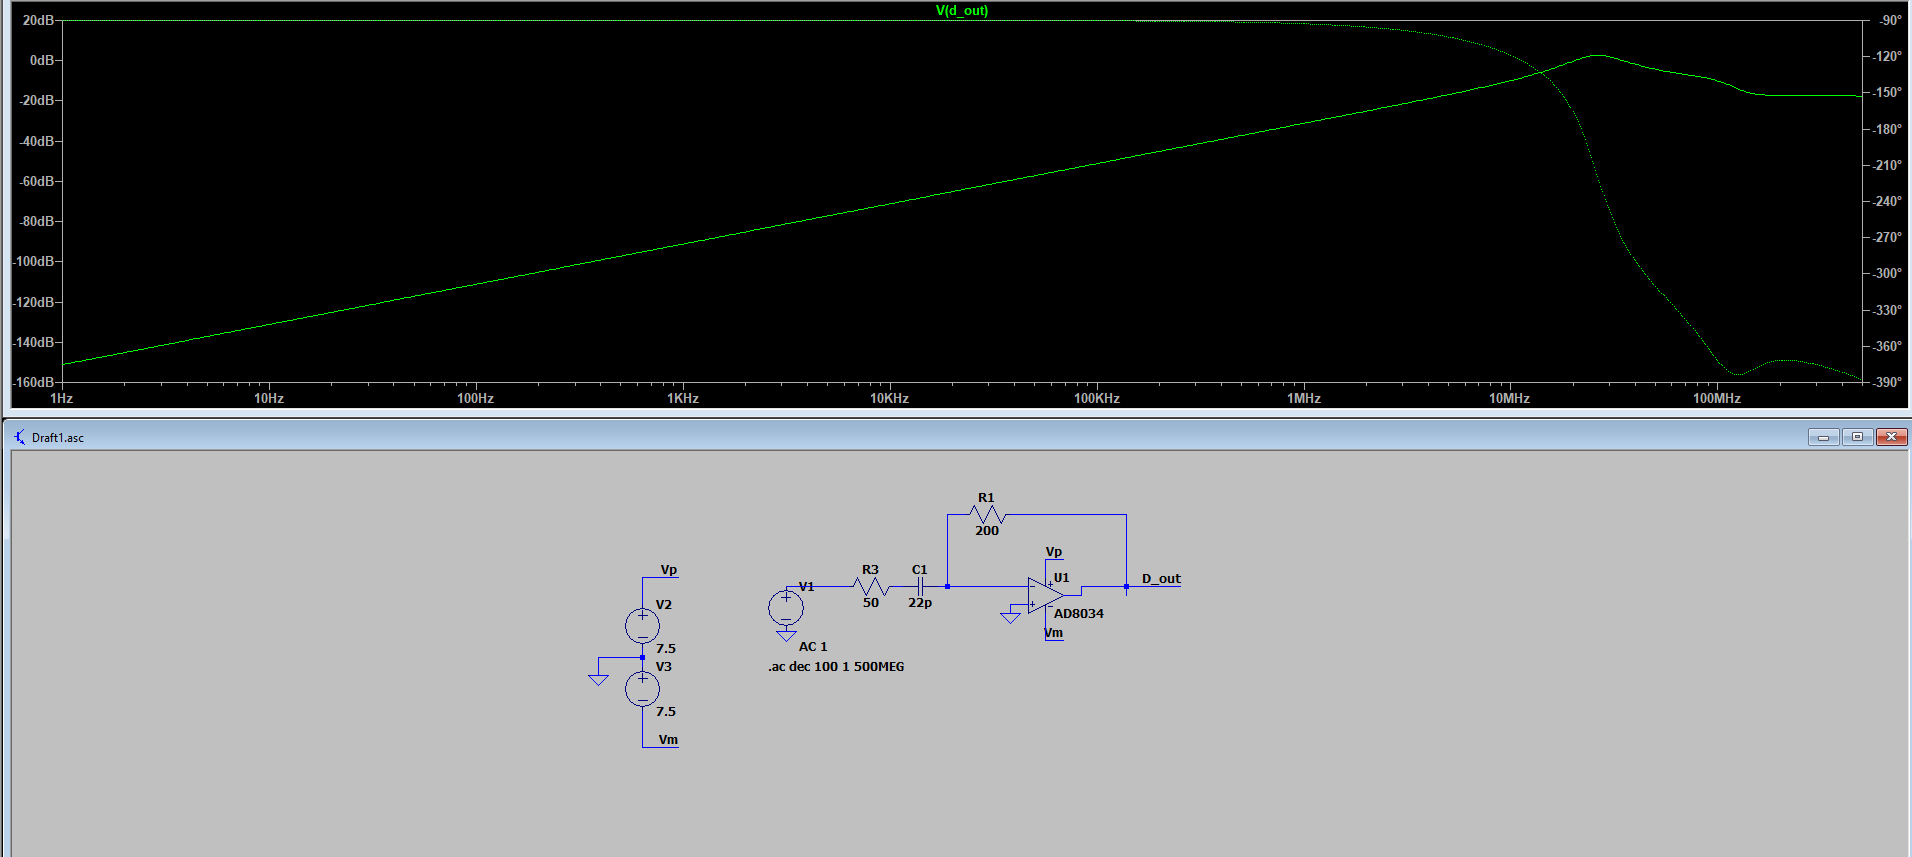The height and width of the screenshot is (857, 1912).
Task: Click the AD8034 model name text
Action: point(1078,614)
